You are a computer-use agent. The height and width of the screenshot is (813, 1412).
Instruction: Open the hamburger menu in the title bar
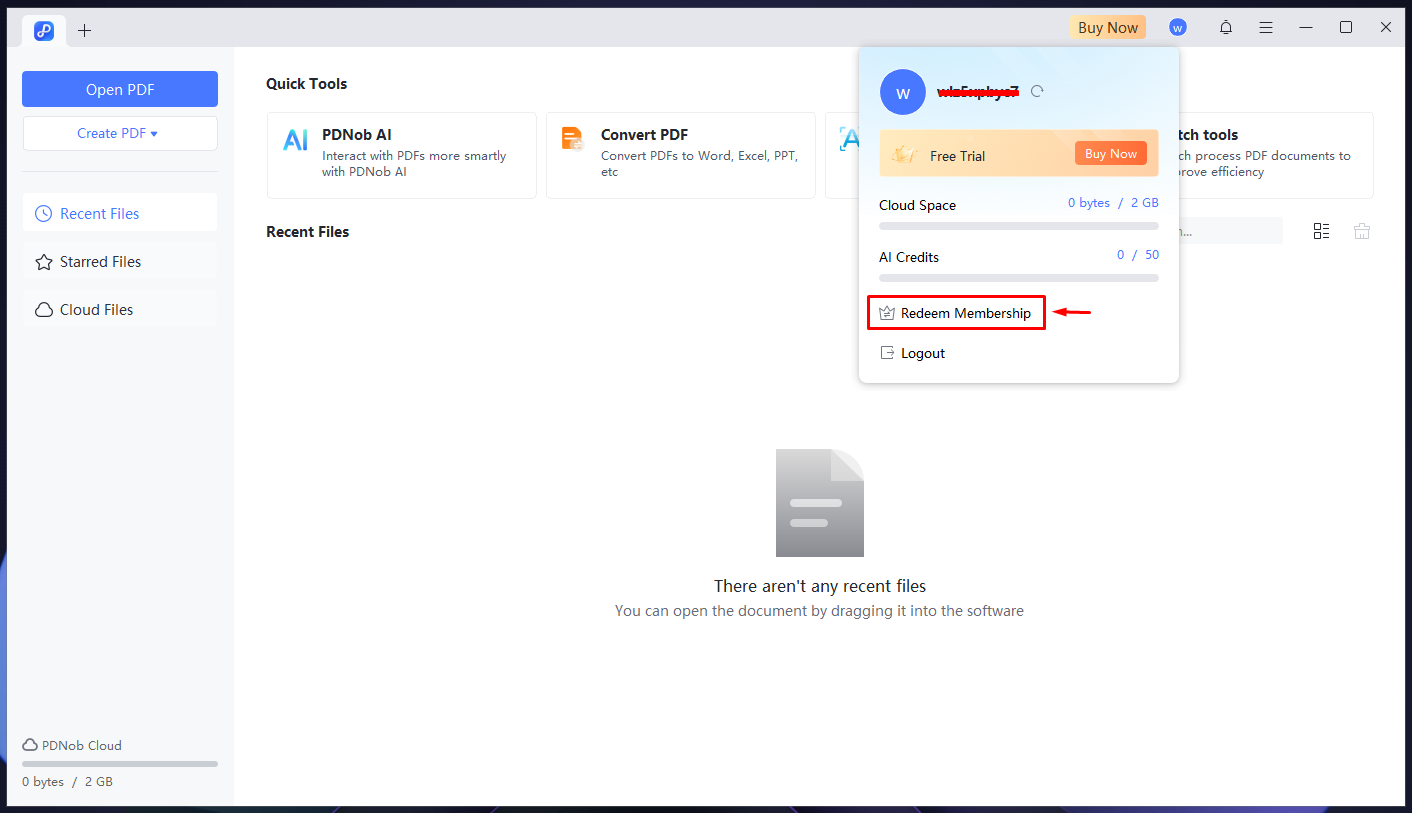1266,28
